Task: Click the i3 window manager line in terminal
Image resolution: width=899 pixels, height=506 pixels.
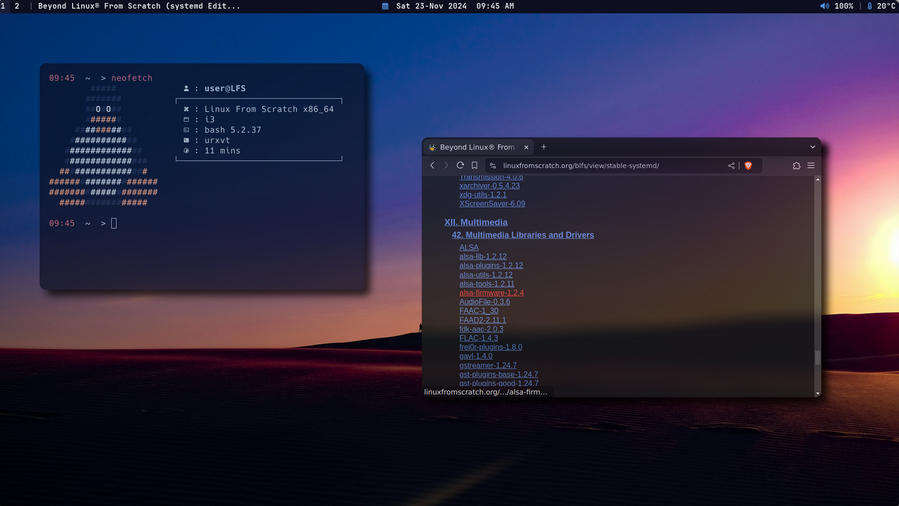Action: point(209,120)
